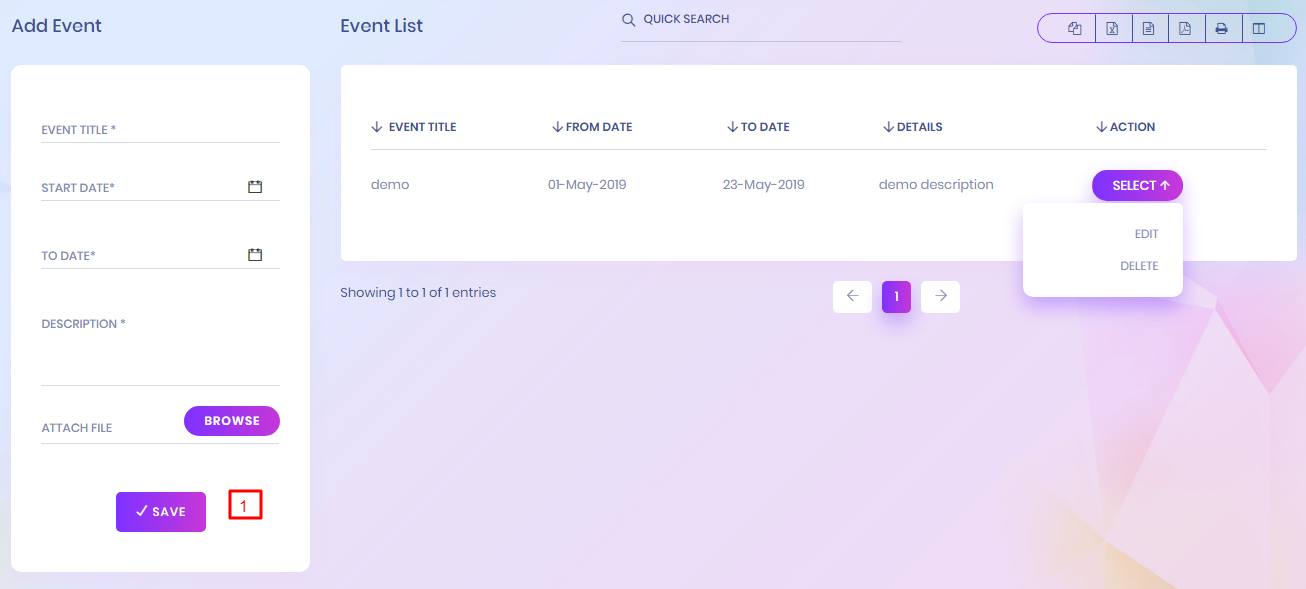
Task: Sort the list by Event Title
Action: (x=414, y=127)
